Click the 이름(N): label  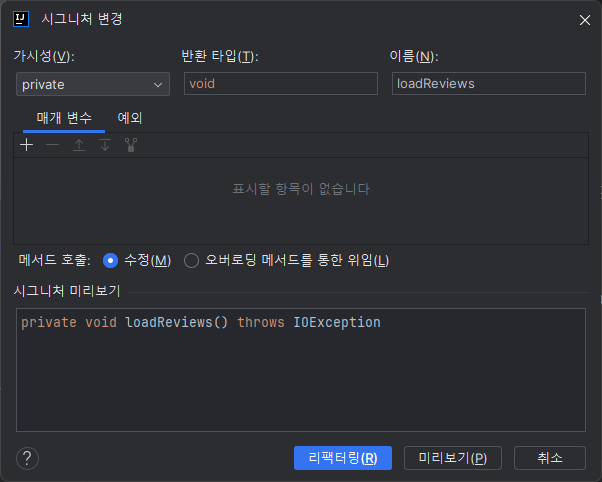[x=414, y=56]
